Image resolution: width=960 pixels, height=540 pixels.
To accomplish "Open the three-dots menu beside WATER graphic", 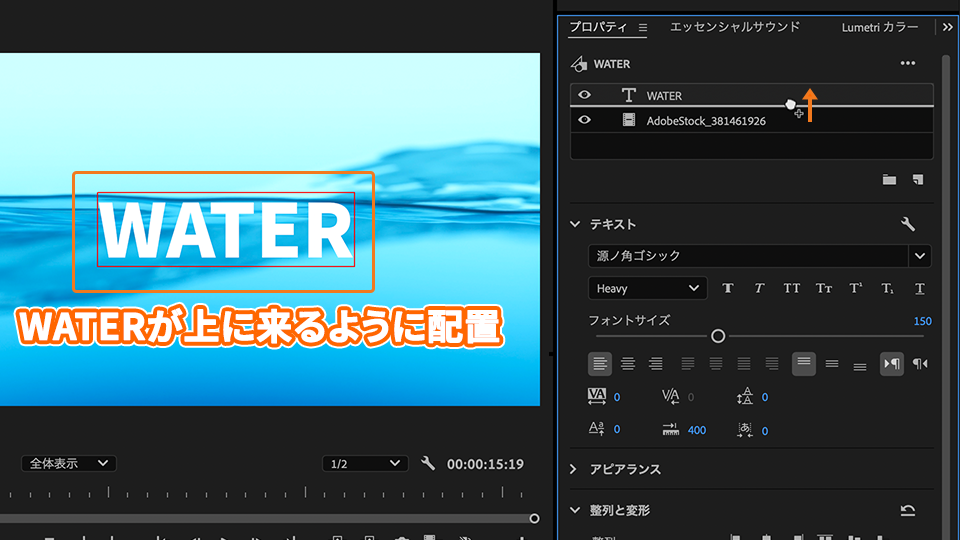I will [908, 64].
